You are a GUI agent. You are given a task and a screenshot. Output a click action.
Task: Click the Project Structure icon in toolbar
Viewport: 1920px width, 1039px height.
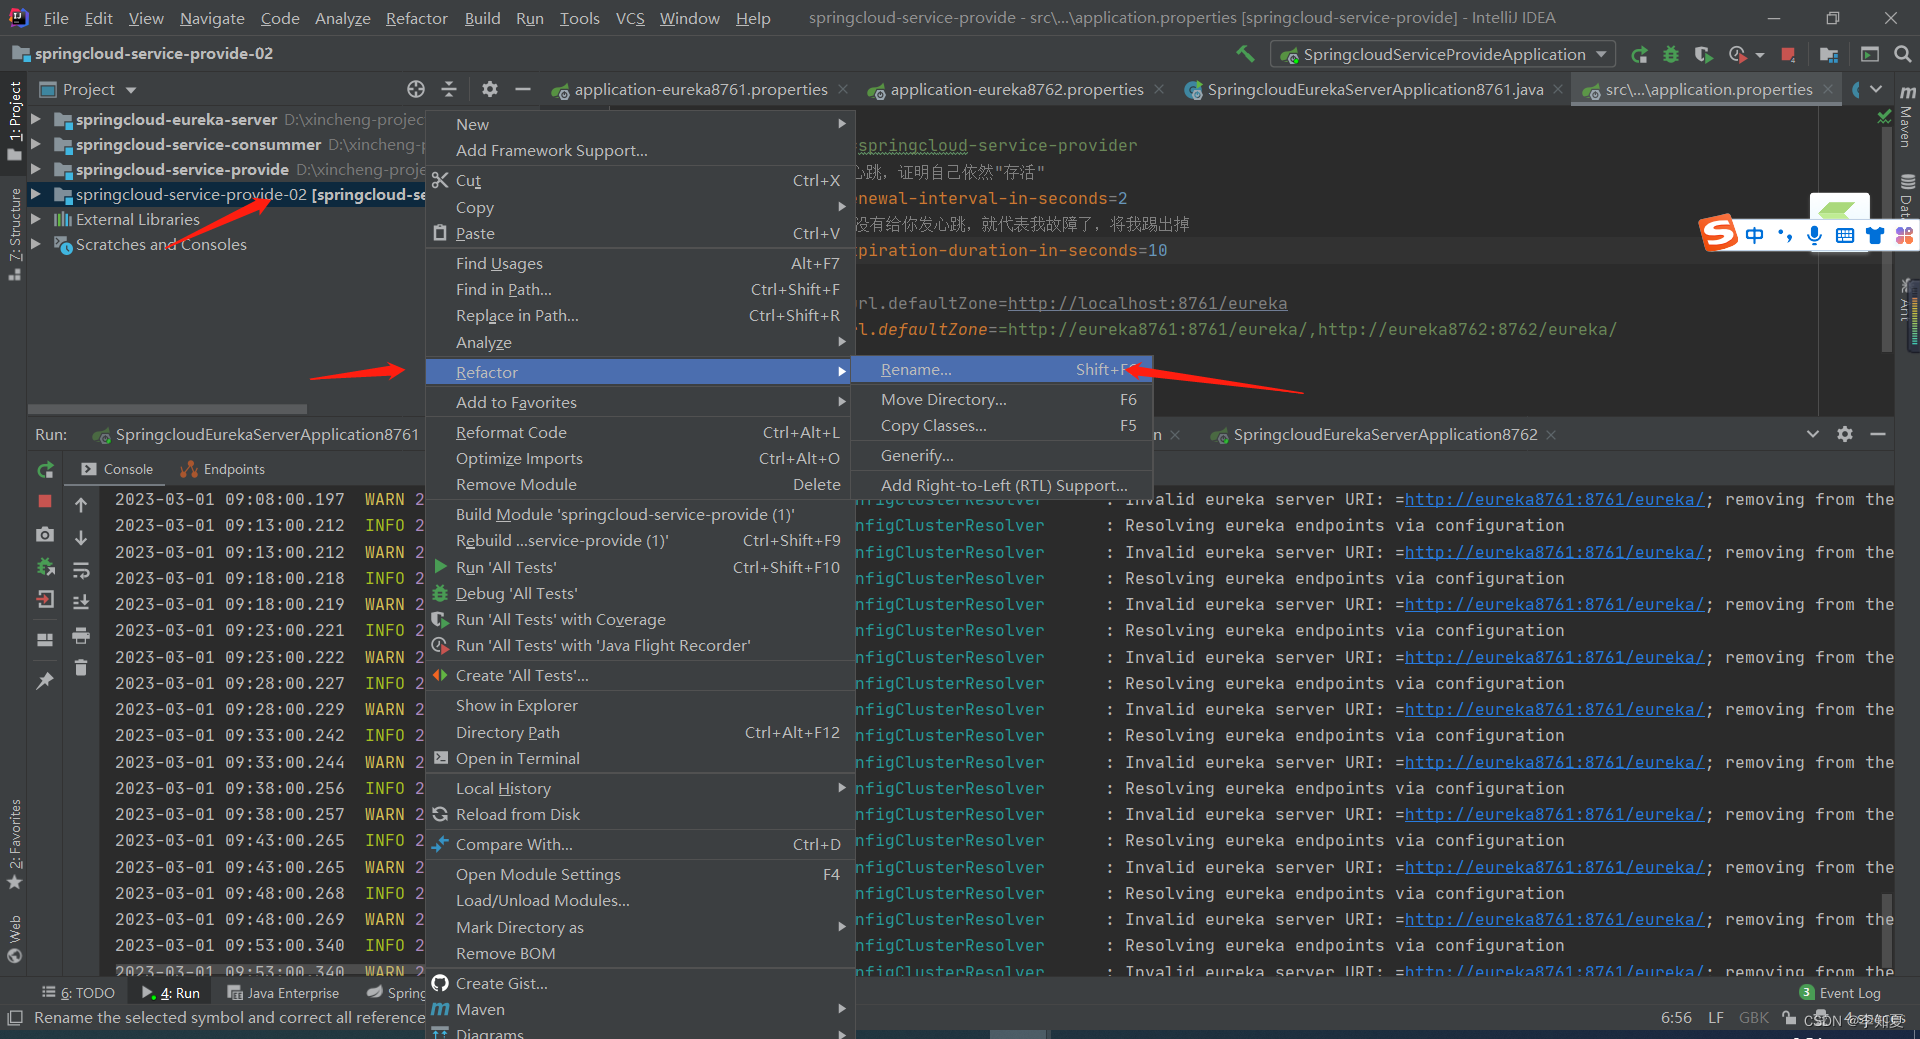(1829, 55)
